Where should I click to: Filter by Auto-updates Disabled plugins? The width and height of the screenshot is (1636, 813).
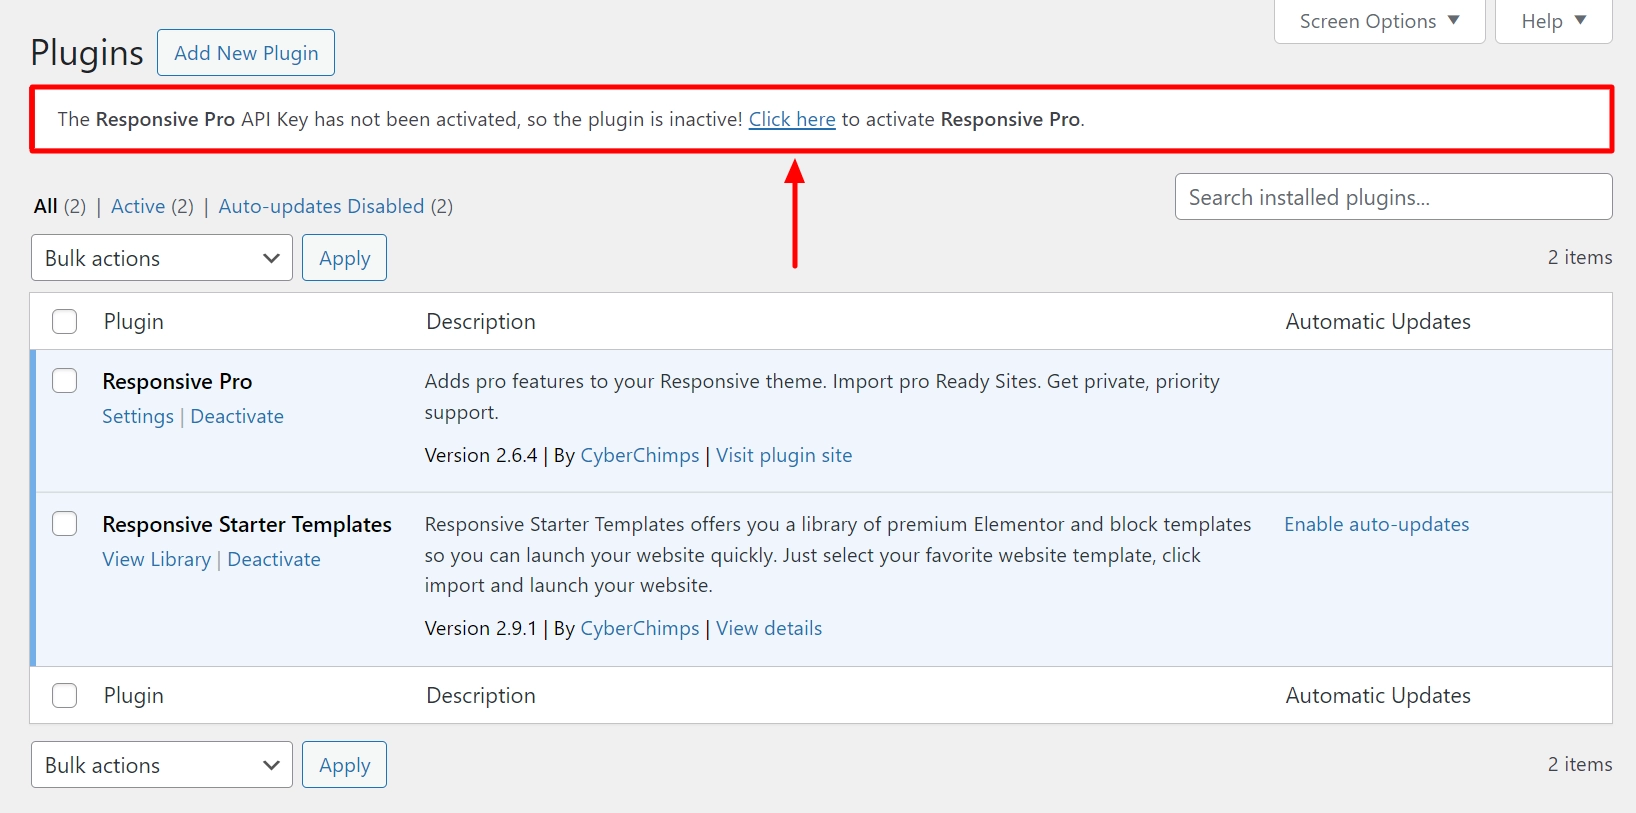321,206
